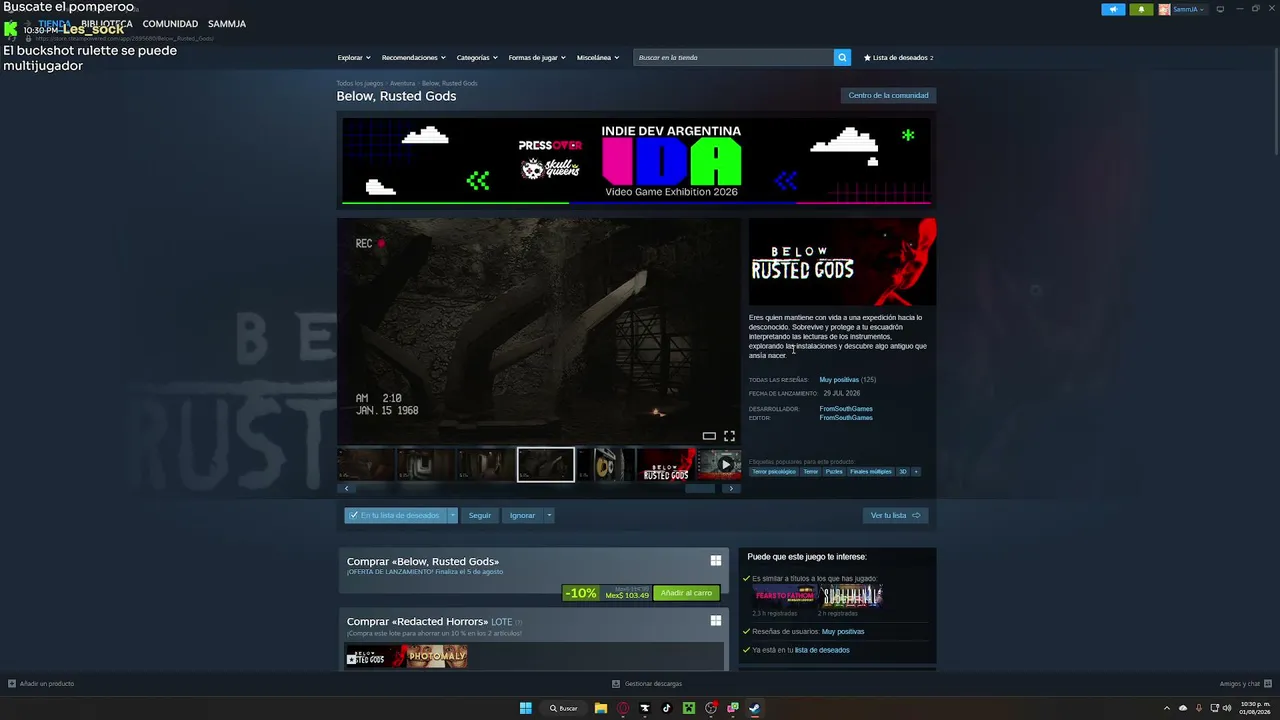Viewport: 1280px width, 720px height.
Task: Open the Steam announcements megaphone button
Action: [1113, 9]
